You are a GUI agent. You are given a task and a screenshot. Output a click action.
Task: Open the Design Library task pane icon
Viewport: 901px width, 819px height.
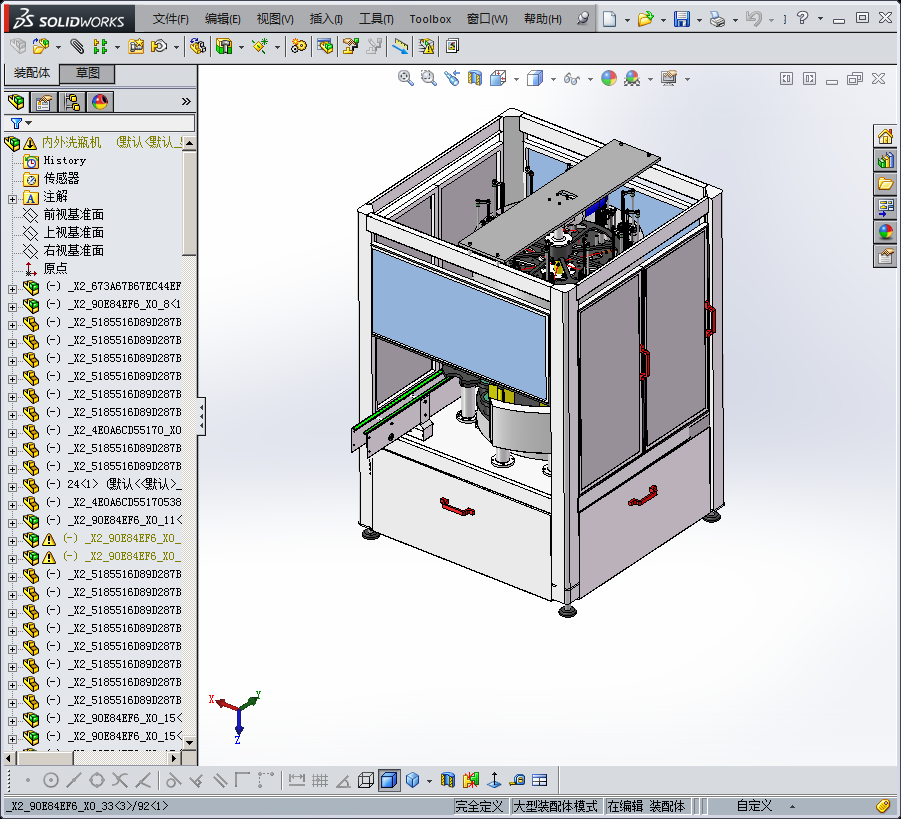point(885,160)
